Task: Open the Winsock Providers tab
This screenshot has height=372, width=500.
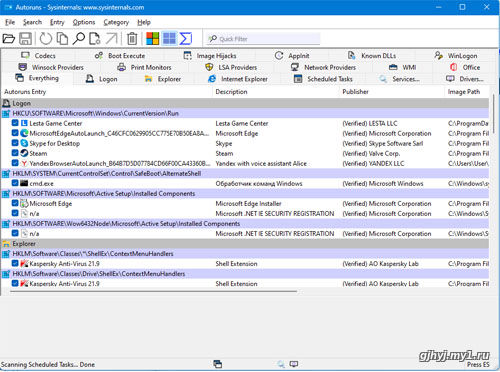Action: [51, 67]
